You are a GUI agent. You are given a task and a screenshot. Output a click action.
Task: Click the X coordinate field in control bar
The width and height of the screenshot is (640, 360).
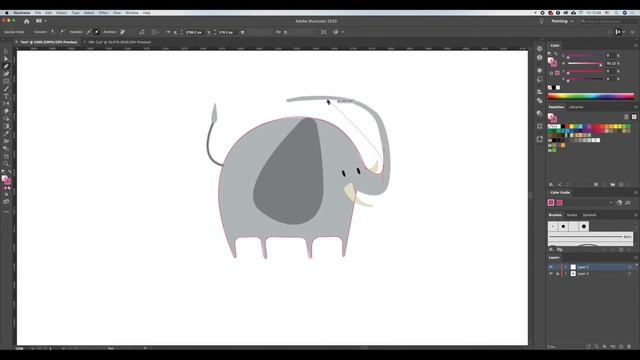click(194, 32)
